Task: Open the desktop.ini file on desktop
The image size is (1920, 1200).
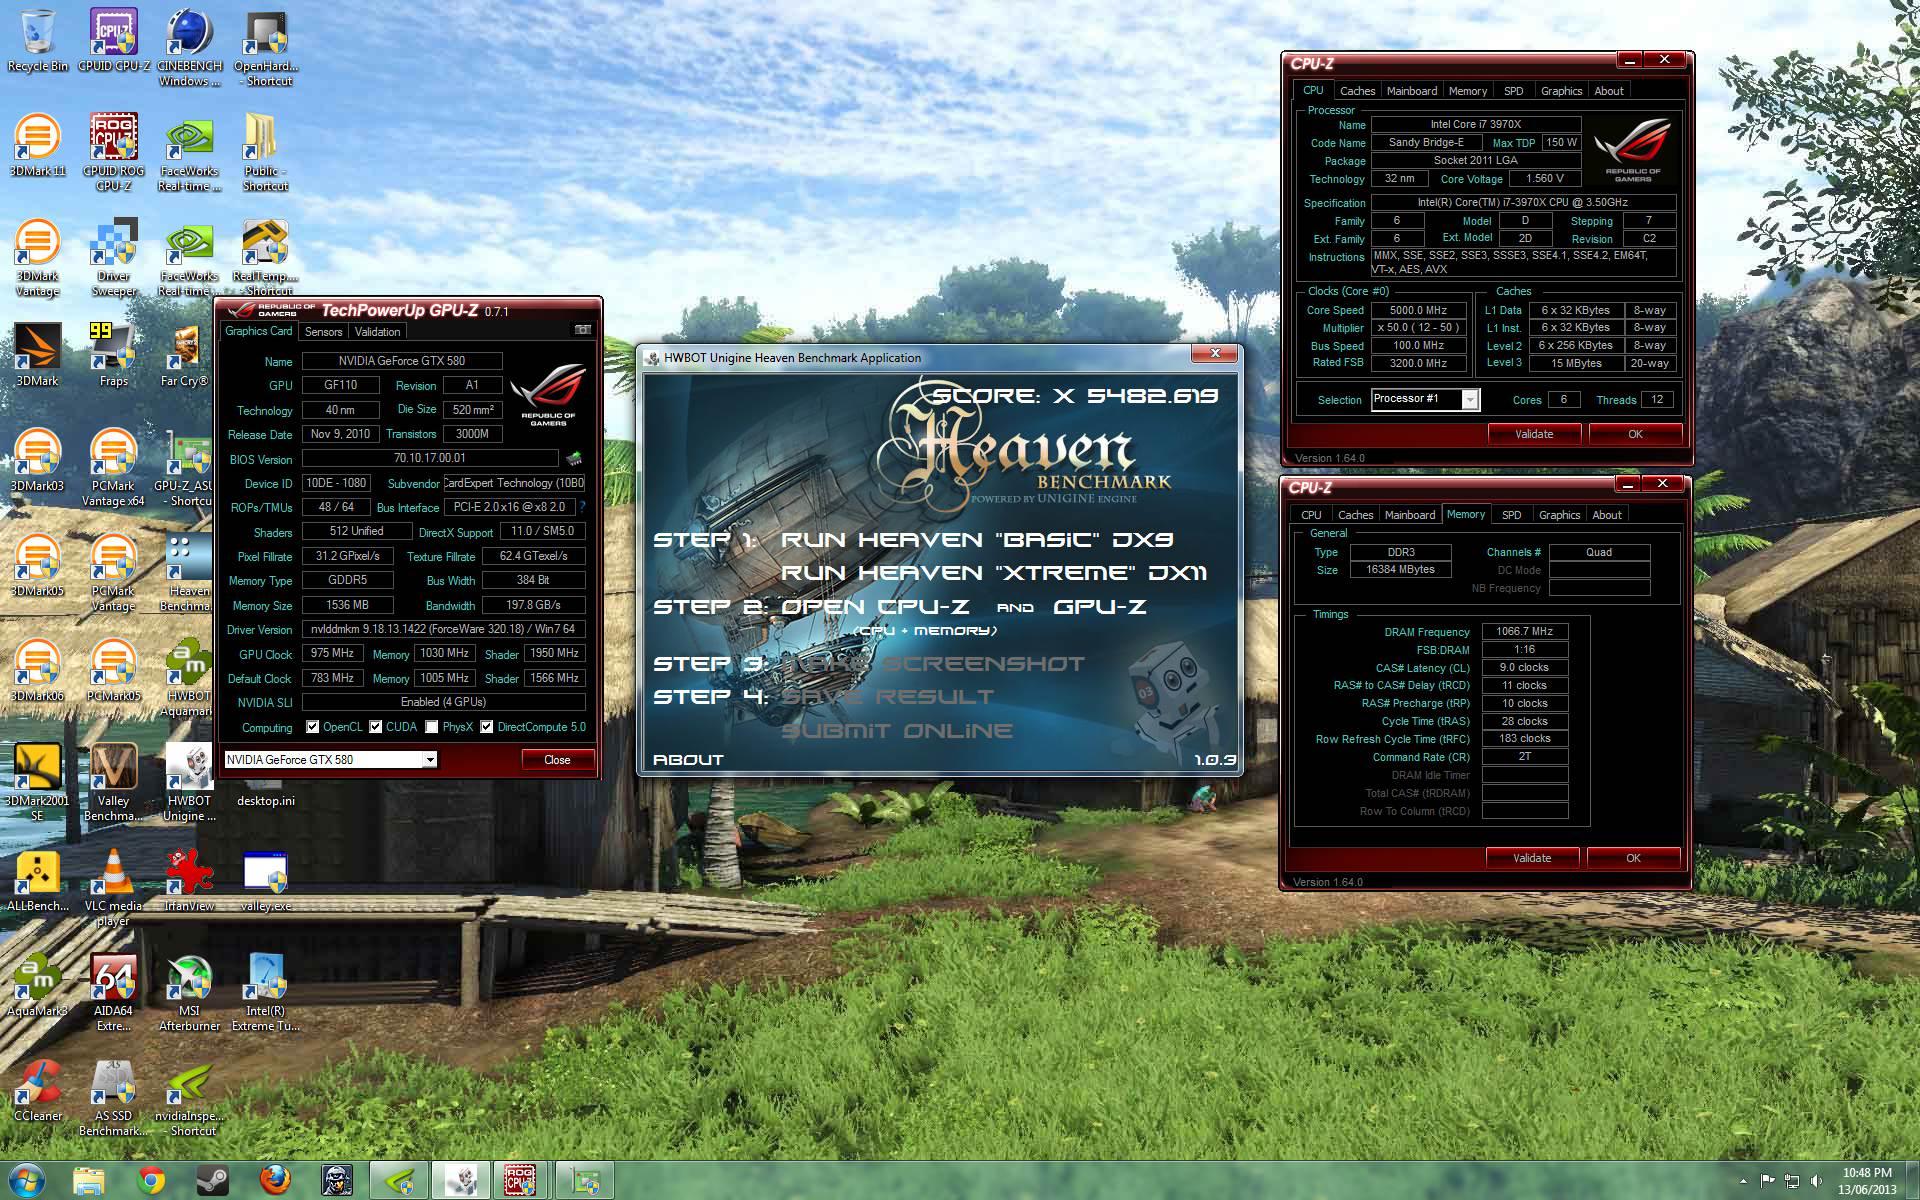Action: click(265, 800)
